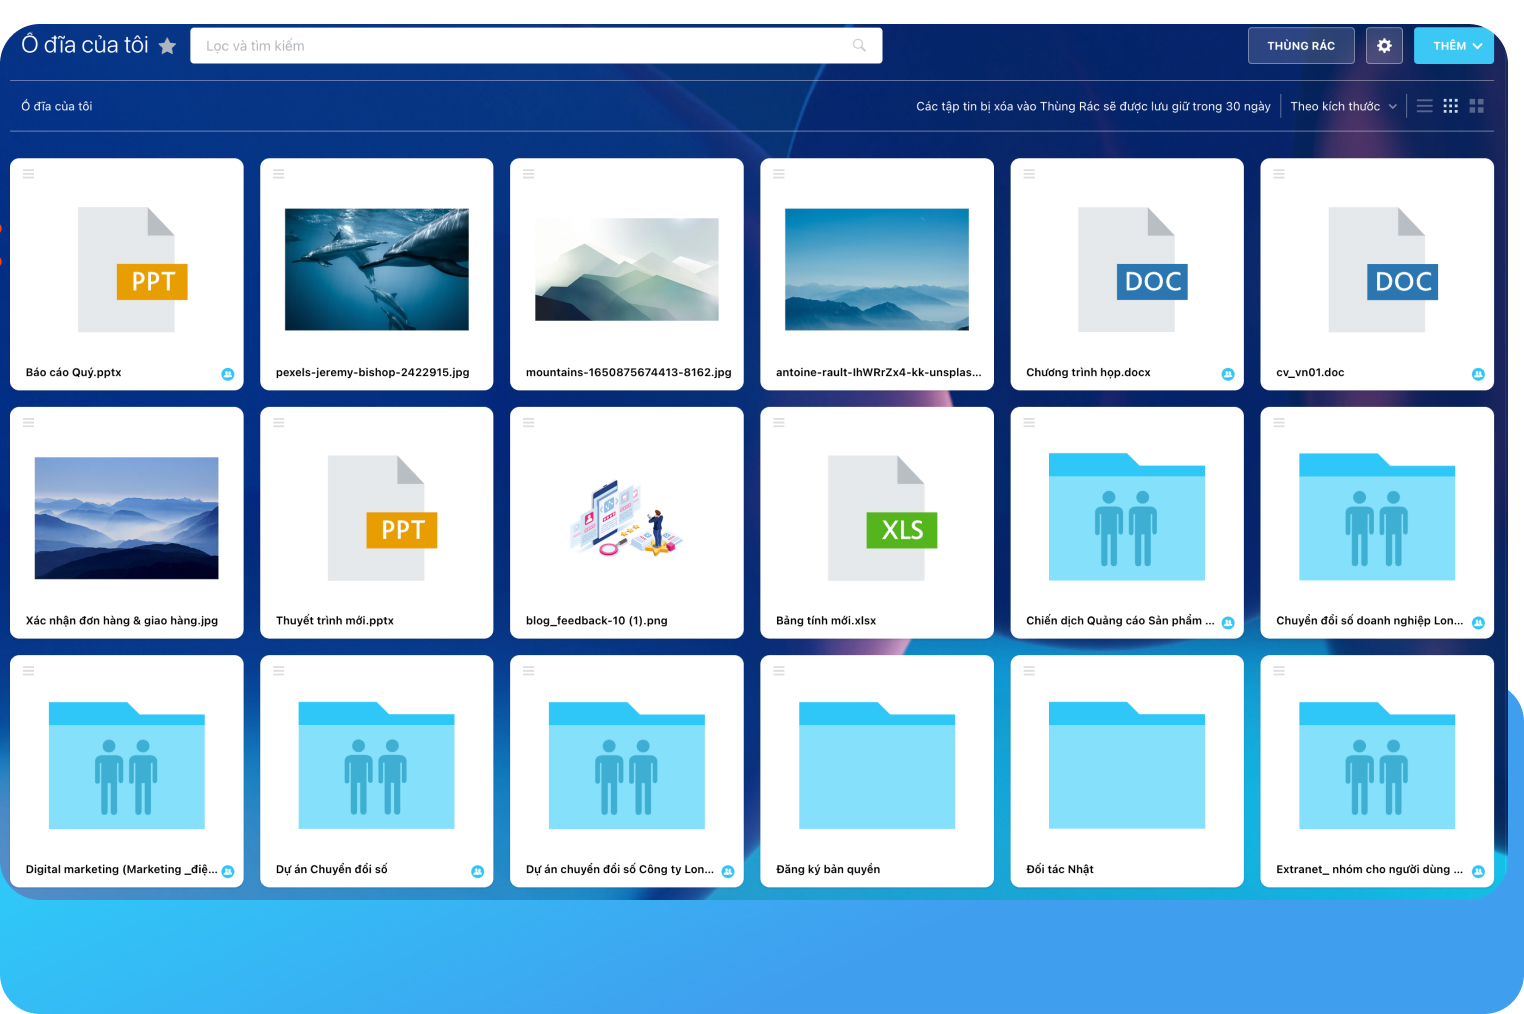Click shared icon on cv_vn01.doc card
This screenshot has width=1524, height=1014.
[x=1478, y=374]
